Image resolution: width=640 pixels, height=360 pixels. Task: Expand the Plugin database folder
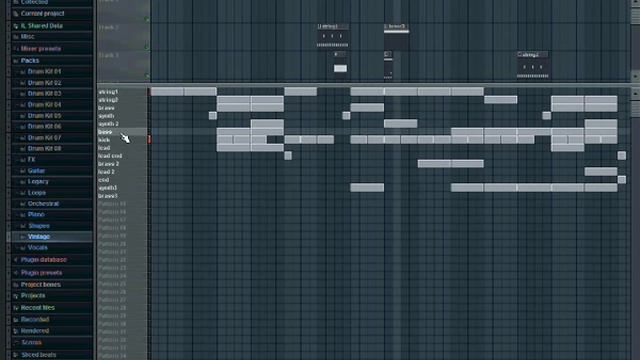point(43,260)
